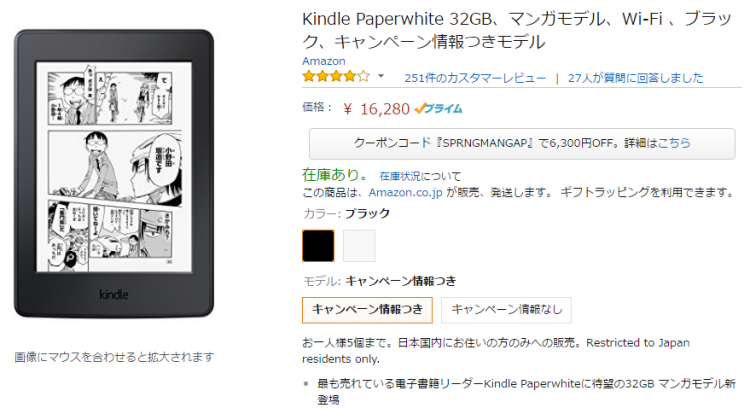Image resolution: width=750 pixels, height=408 pixels.
Task: Click the product title heading
Action: click(517, 30)
